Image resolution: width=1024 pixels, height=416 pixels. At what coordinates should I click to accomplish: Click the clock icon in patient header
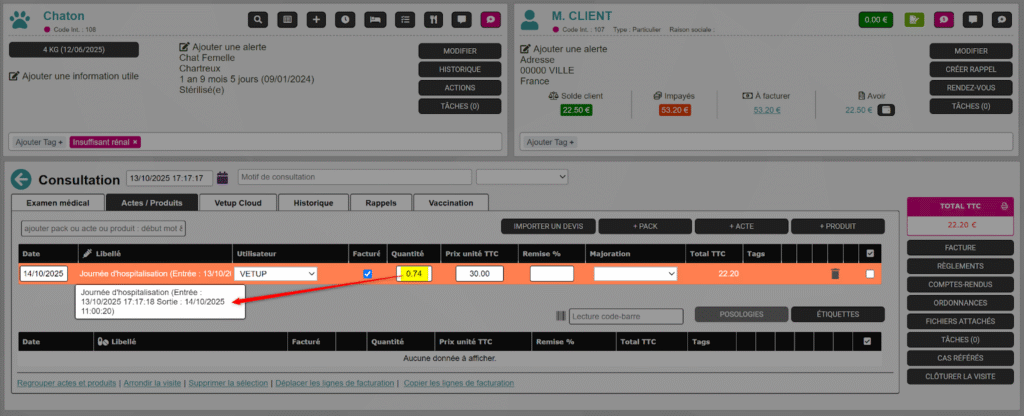coord(345,19)
